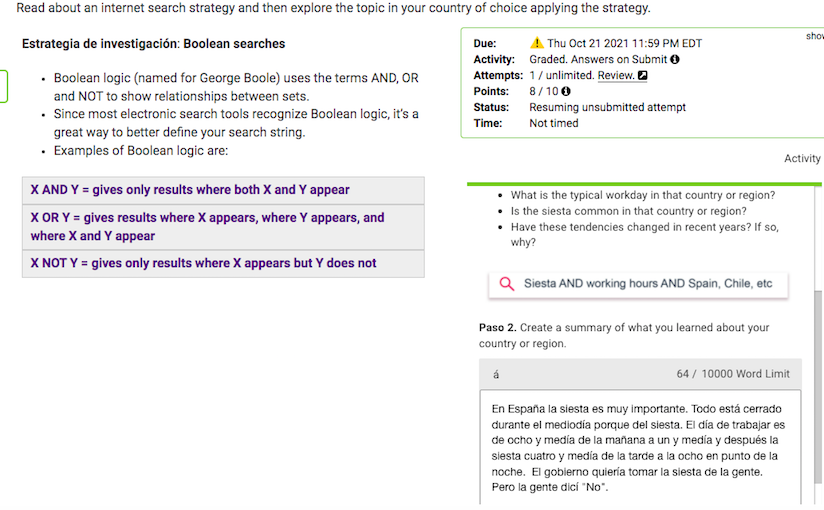Viewport: 824px width, 510px height.
Task: Click inside the Spanish summary text area
Action: [x=640, y=447]
